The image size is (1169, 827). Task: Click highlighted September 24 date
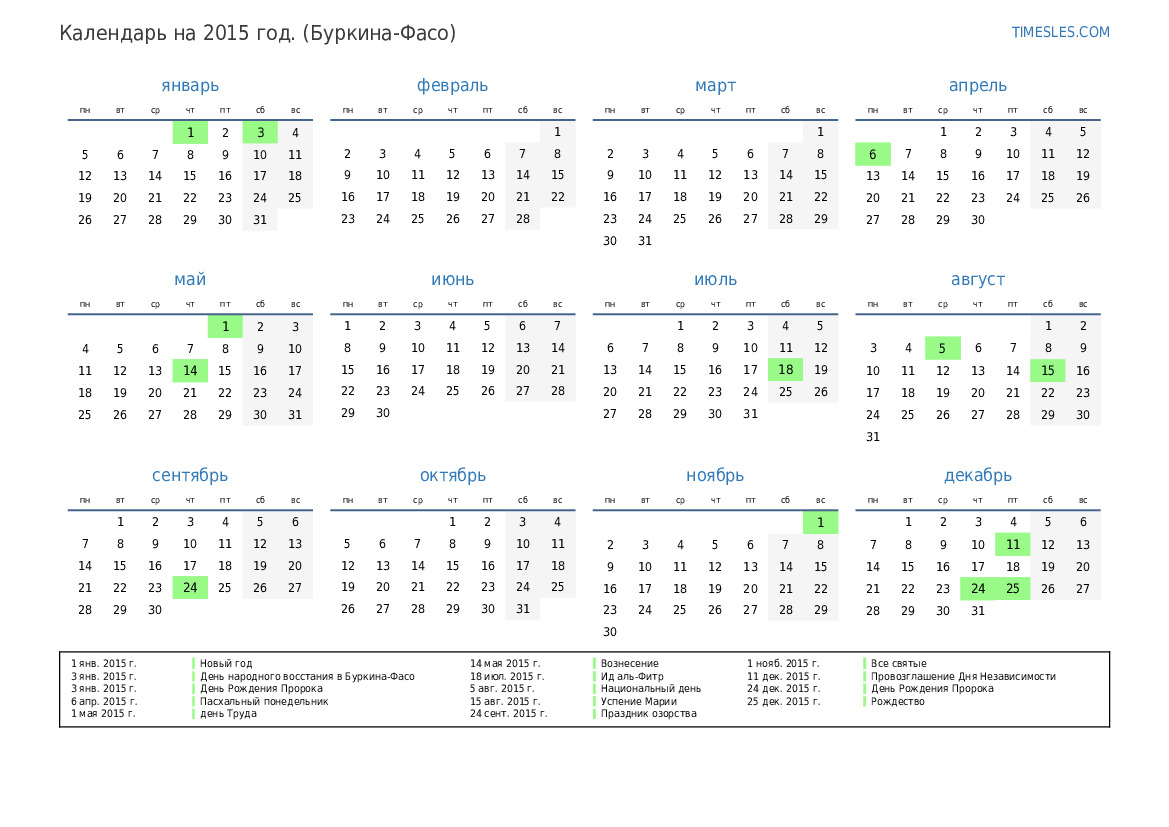pyautogui.click(x=190, y=588)
